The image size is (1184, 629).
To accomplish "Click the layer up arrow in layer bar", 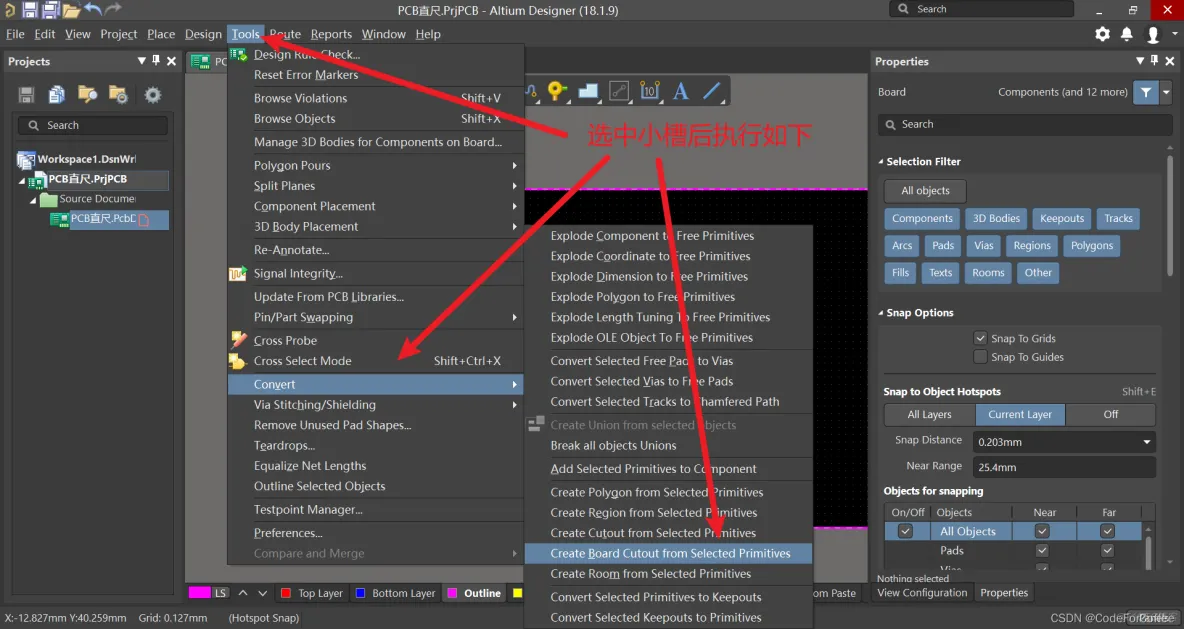I will coord(242,593).
